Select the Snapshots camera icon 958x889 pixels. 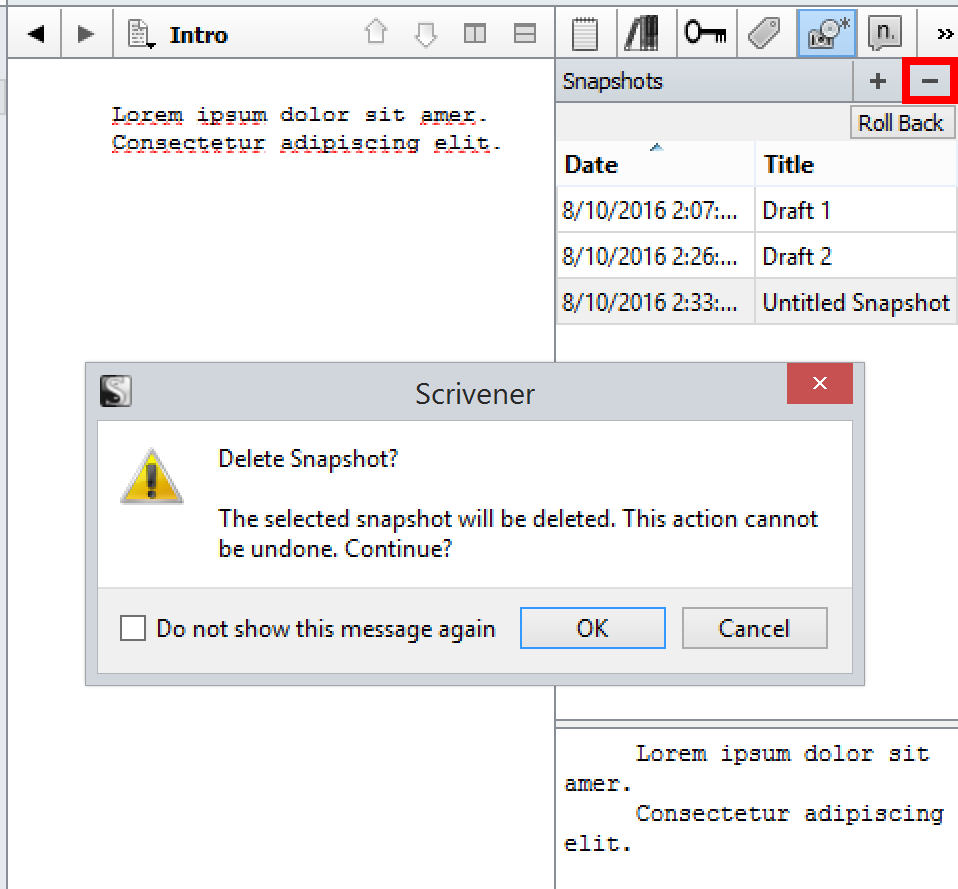(825, 34)
